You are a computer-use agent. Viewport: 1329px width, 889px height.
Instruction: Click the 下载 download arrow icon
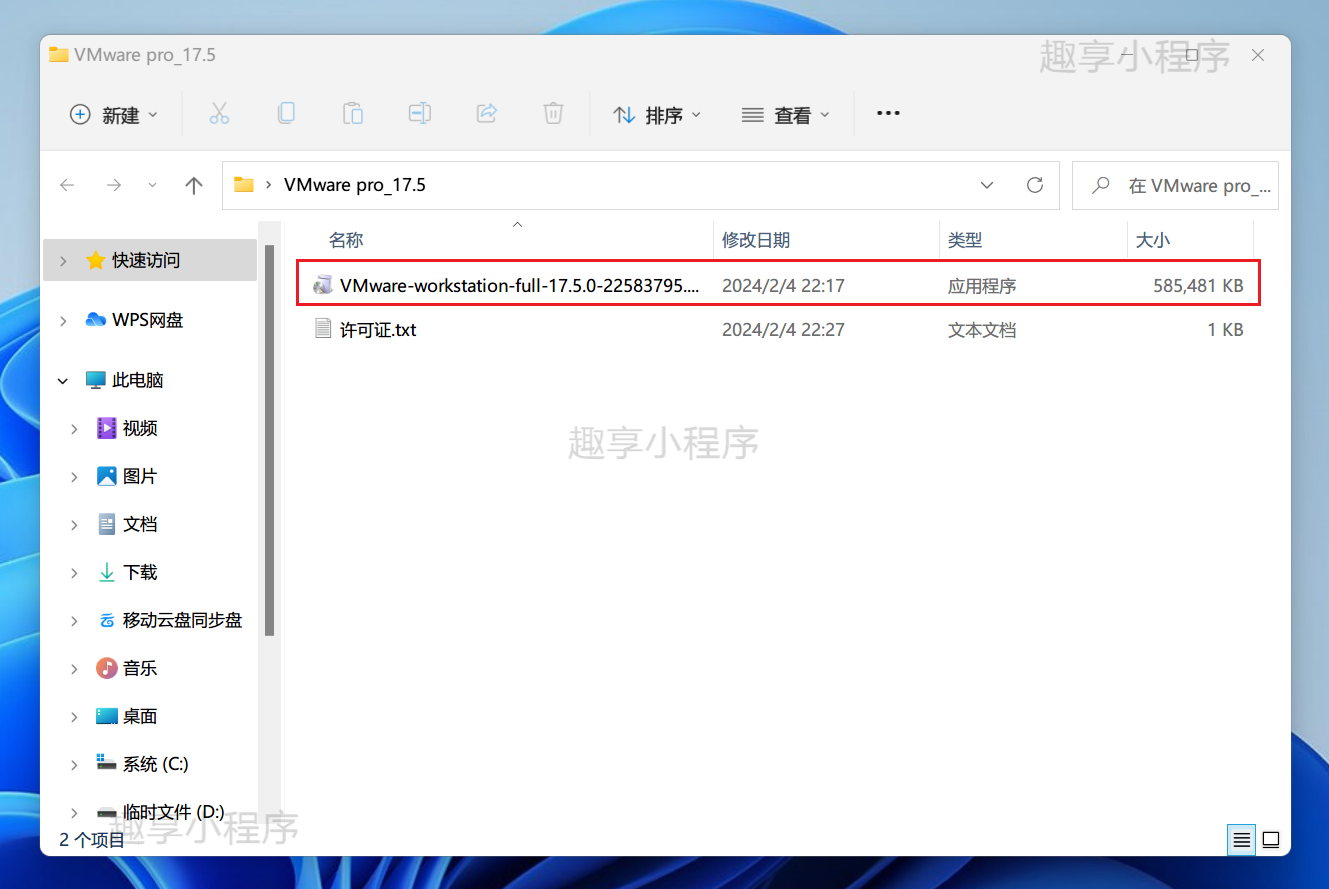[106, 572]
